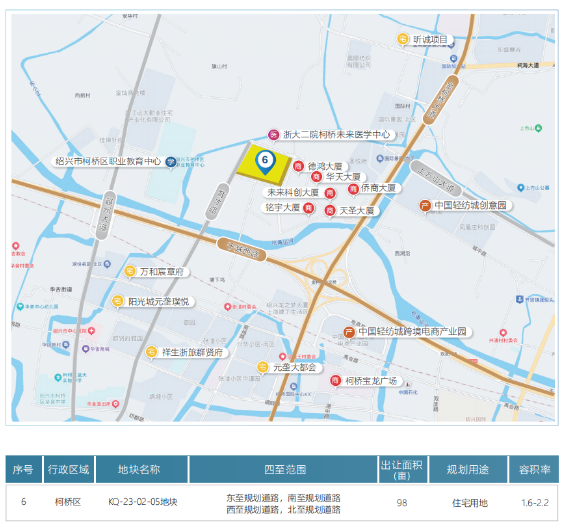Screen dimensions: 567x528
Task: Click the red marker for 柯桥宝龙广场
Action: pos(335,380)
